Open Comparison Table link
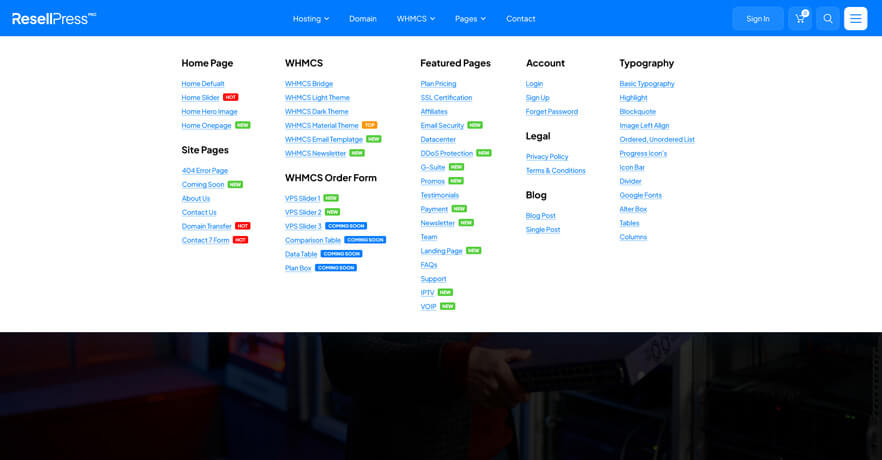Image resolution: width=882 pixels, height=460 pixels. click(313, 240)
